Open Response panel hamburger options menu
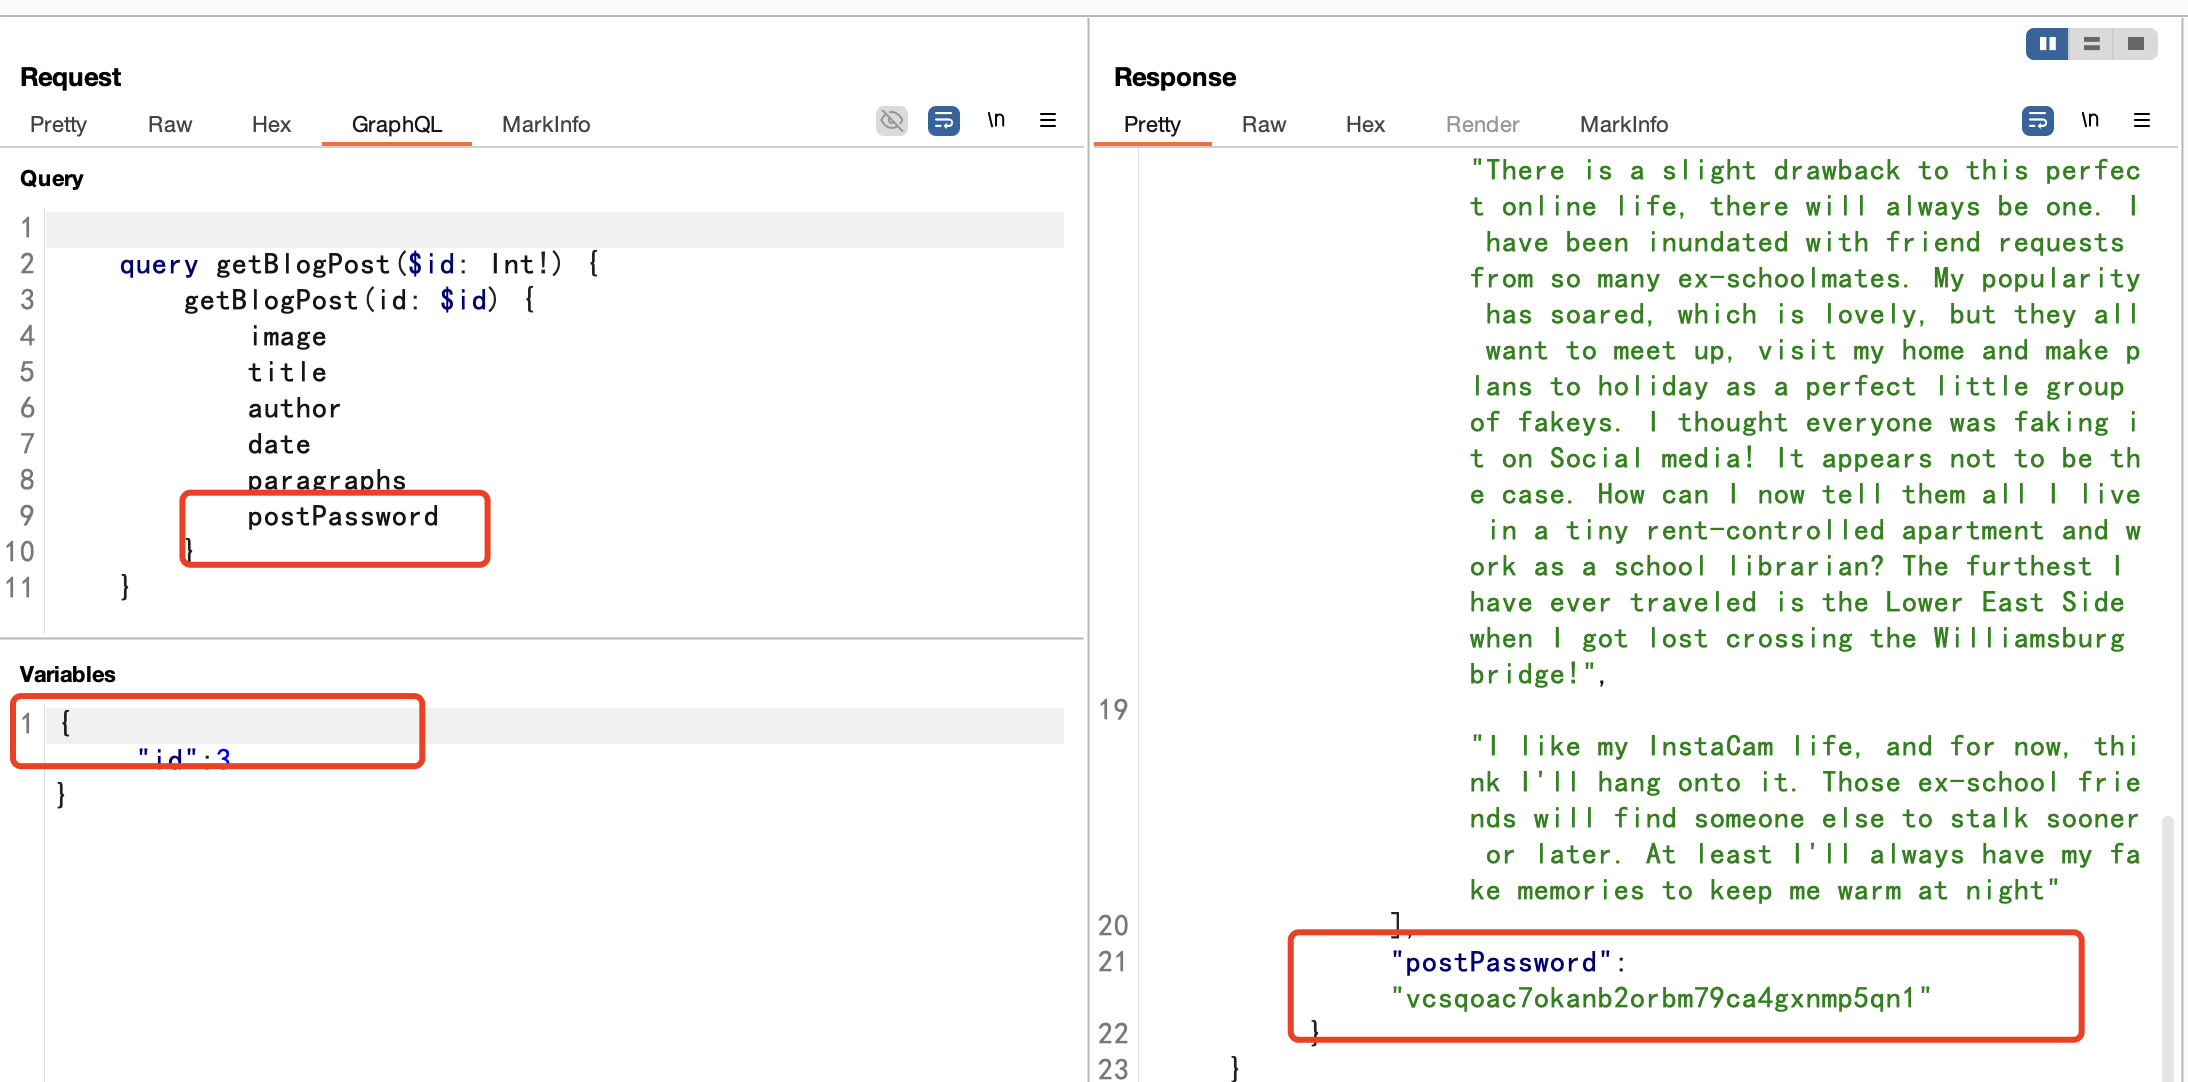 [2142, 121]
